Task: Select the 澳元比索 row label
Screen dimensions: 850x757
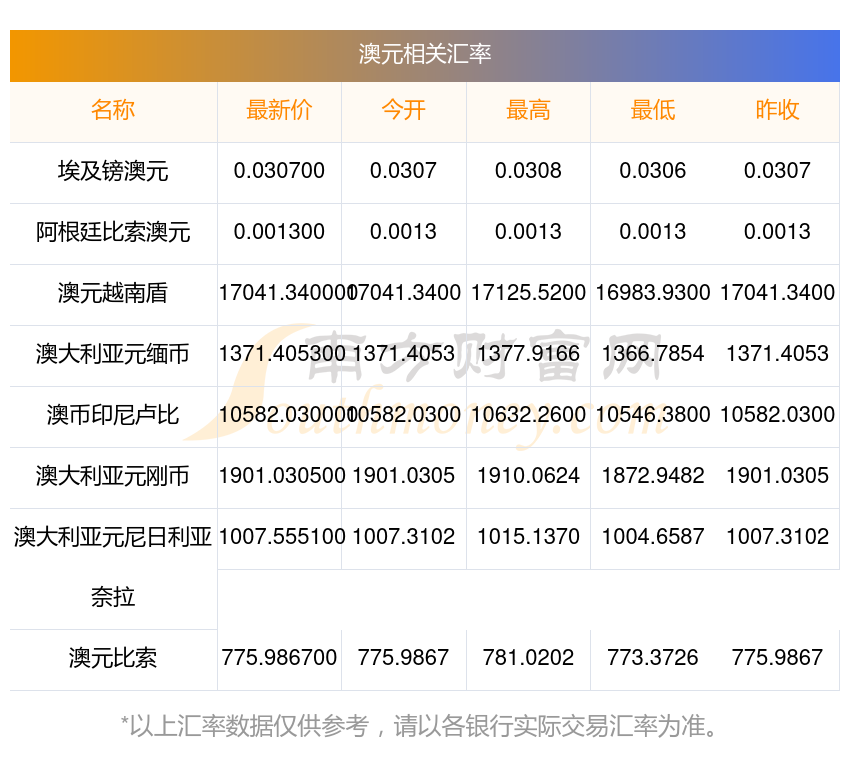Action: tap(113, 658)
